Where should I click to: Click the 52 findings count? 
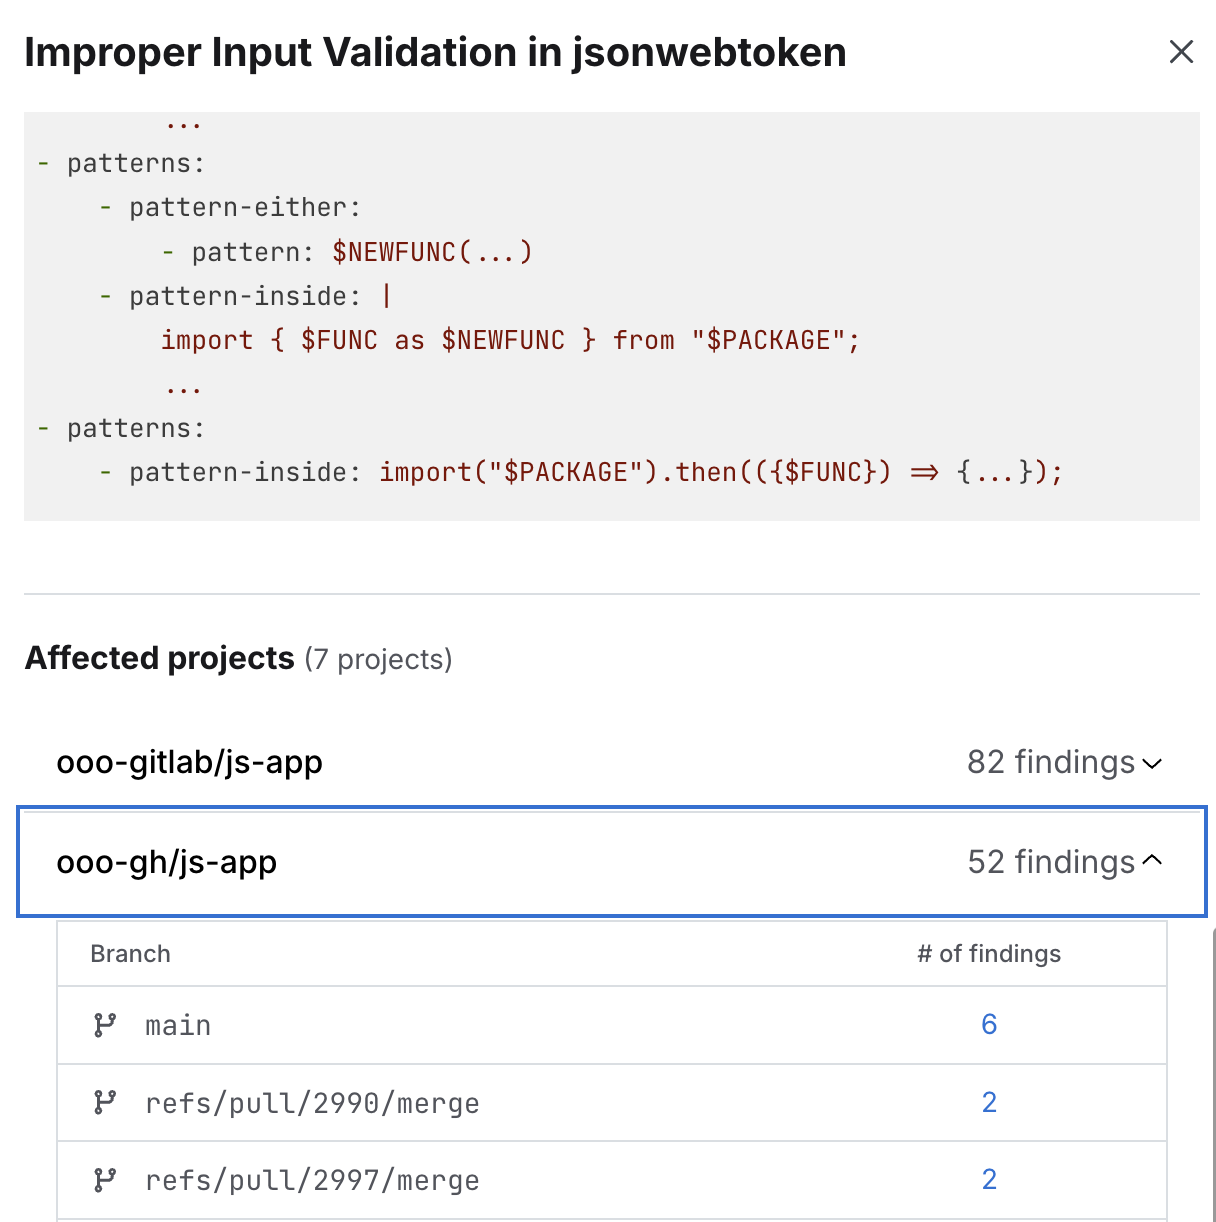coord(1050,862)
